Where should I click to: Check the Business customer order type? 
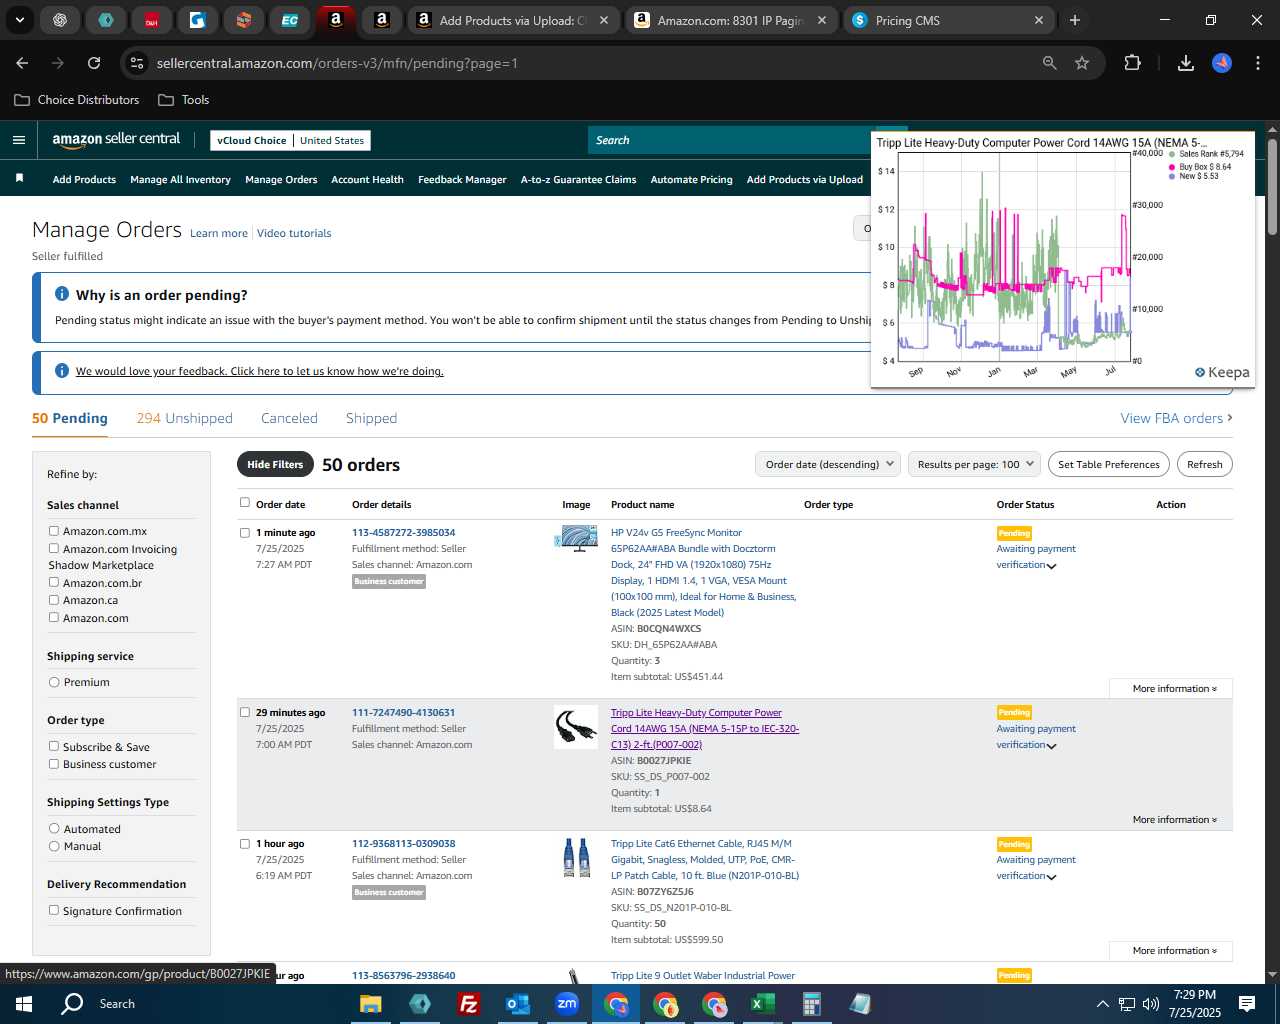(x=54, y=763)
